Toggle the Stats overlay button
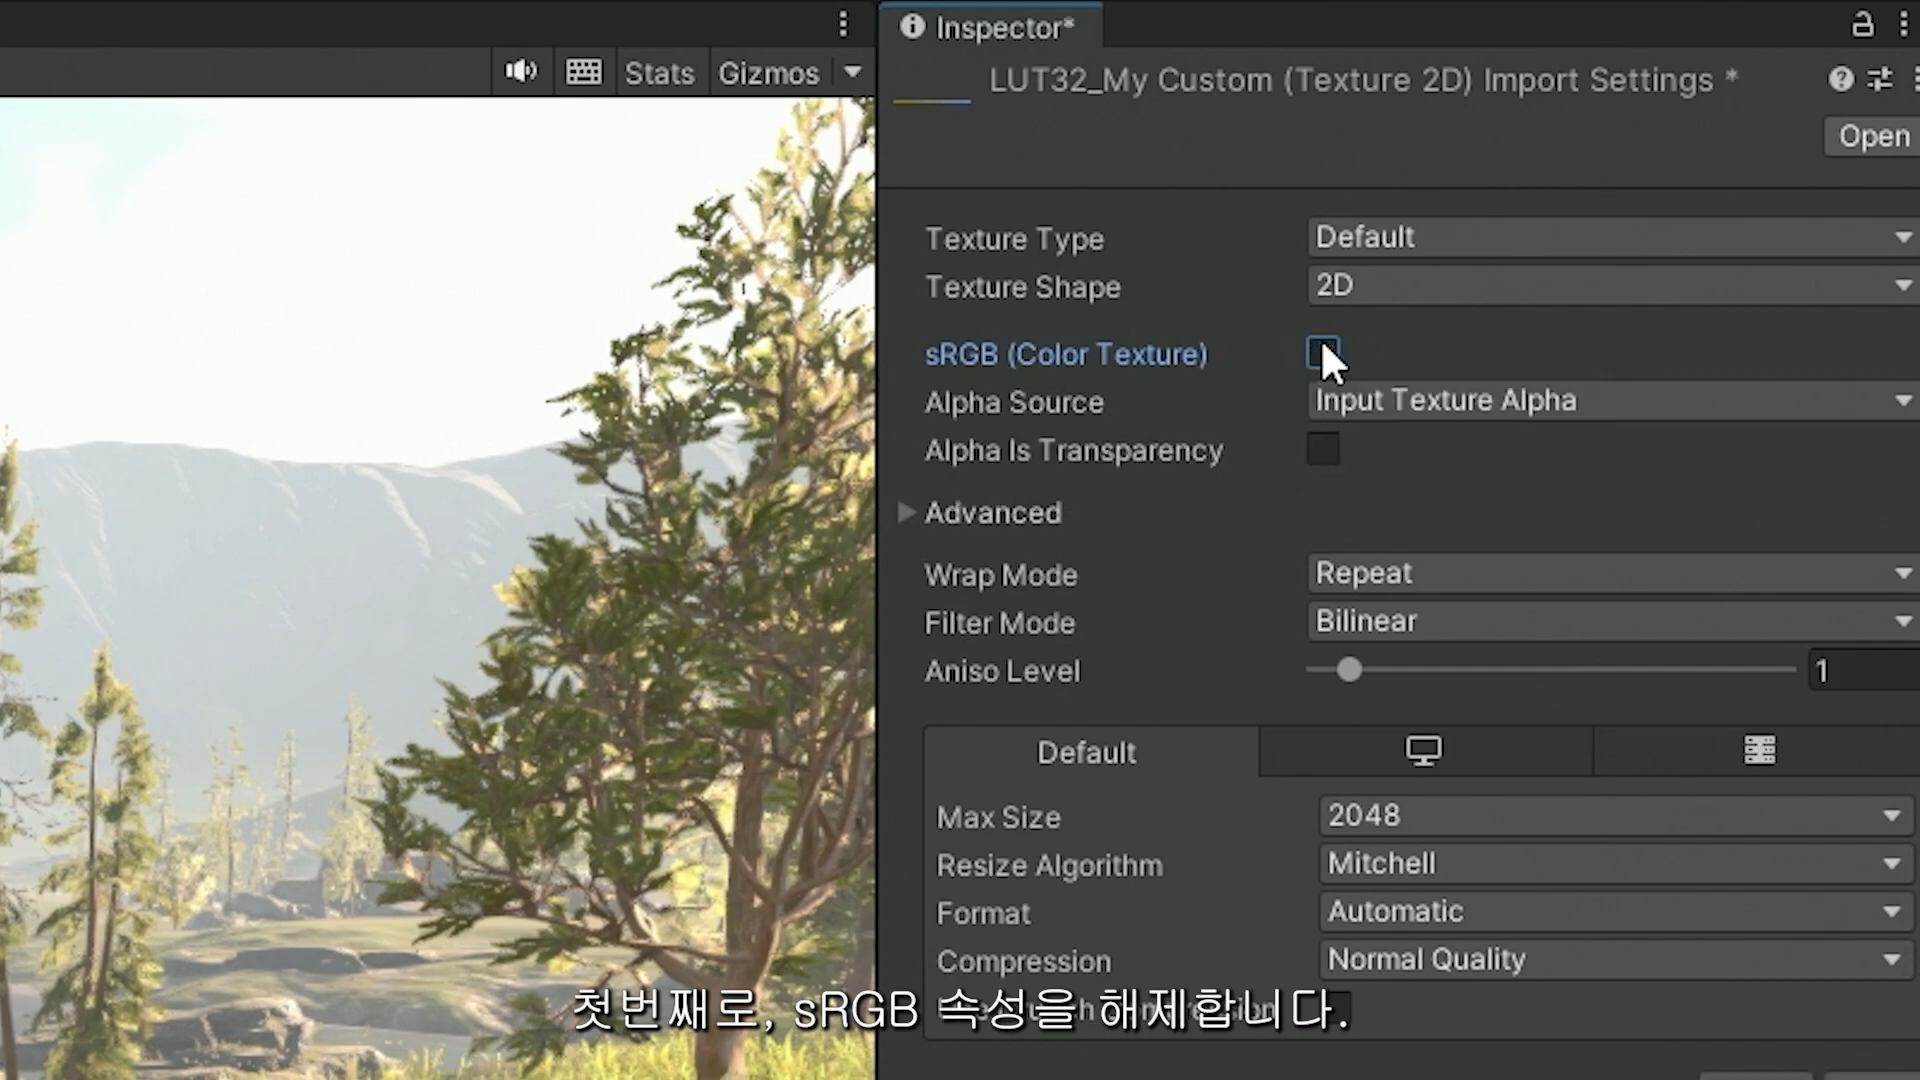 point(659,73)
